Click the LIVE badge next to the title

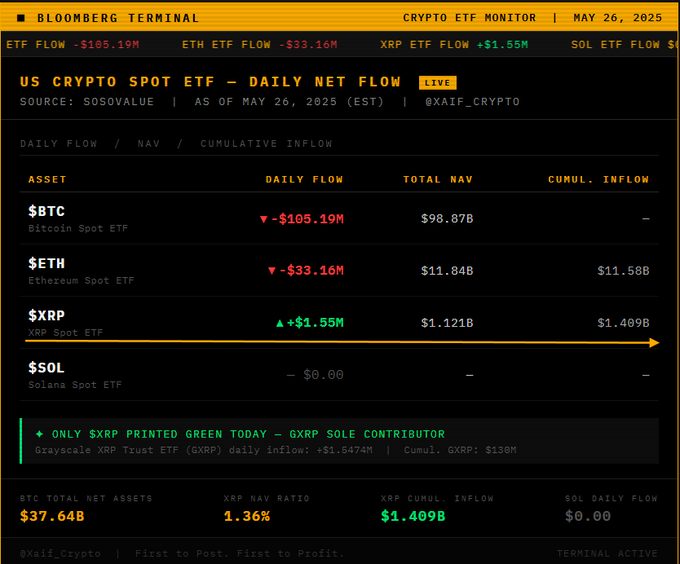coord(438,83)
